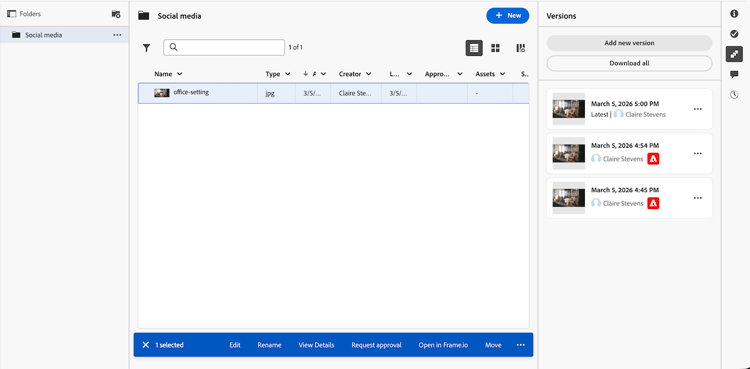The image size is (750, 369).
Task: Click Edit in the action bar
Action: pyautogui.click(x=235, y=345)
